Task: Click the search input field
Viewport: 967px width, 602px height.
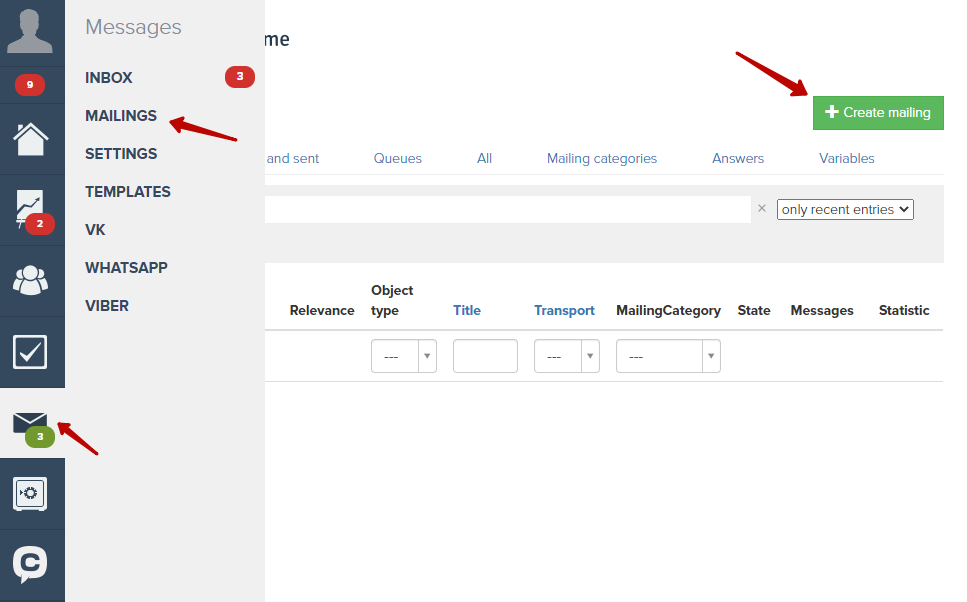Action: coord(508,210)
